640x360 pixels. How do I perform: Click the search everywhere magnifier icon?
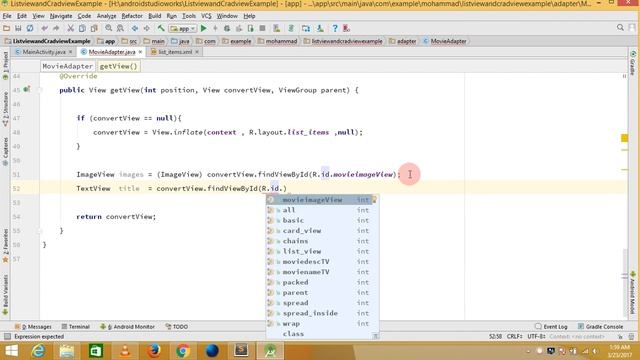[620, 27]
